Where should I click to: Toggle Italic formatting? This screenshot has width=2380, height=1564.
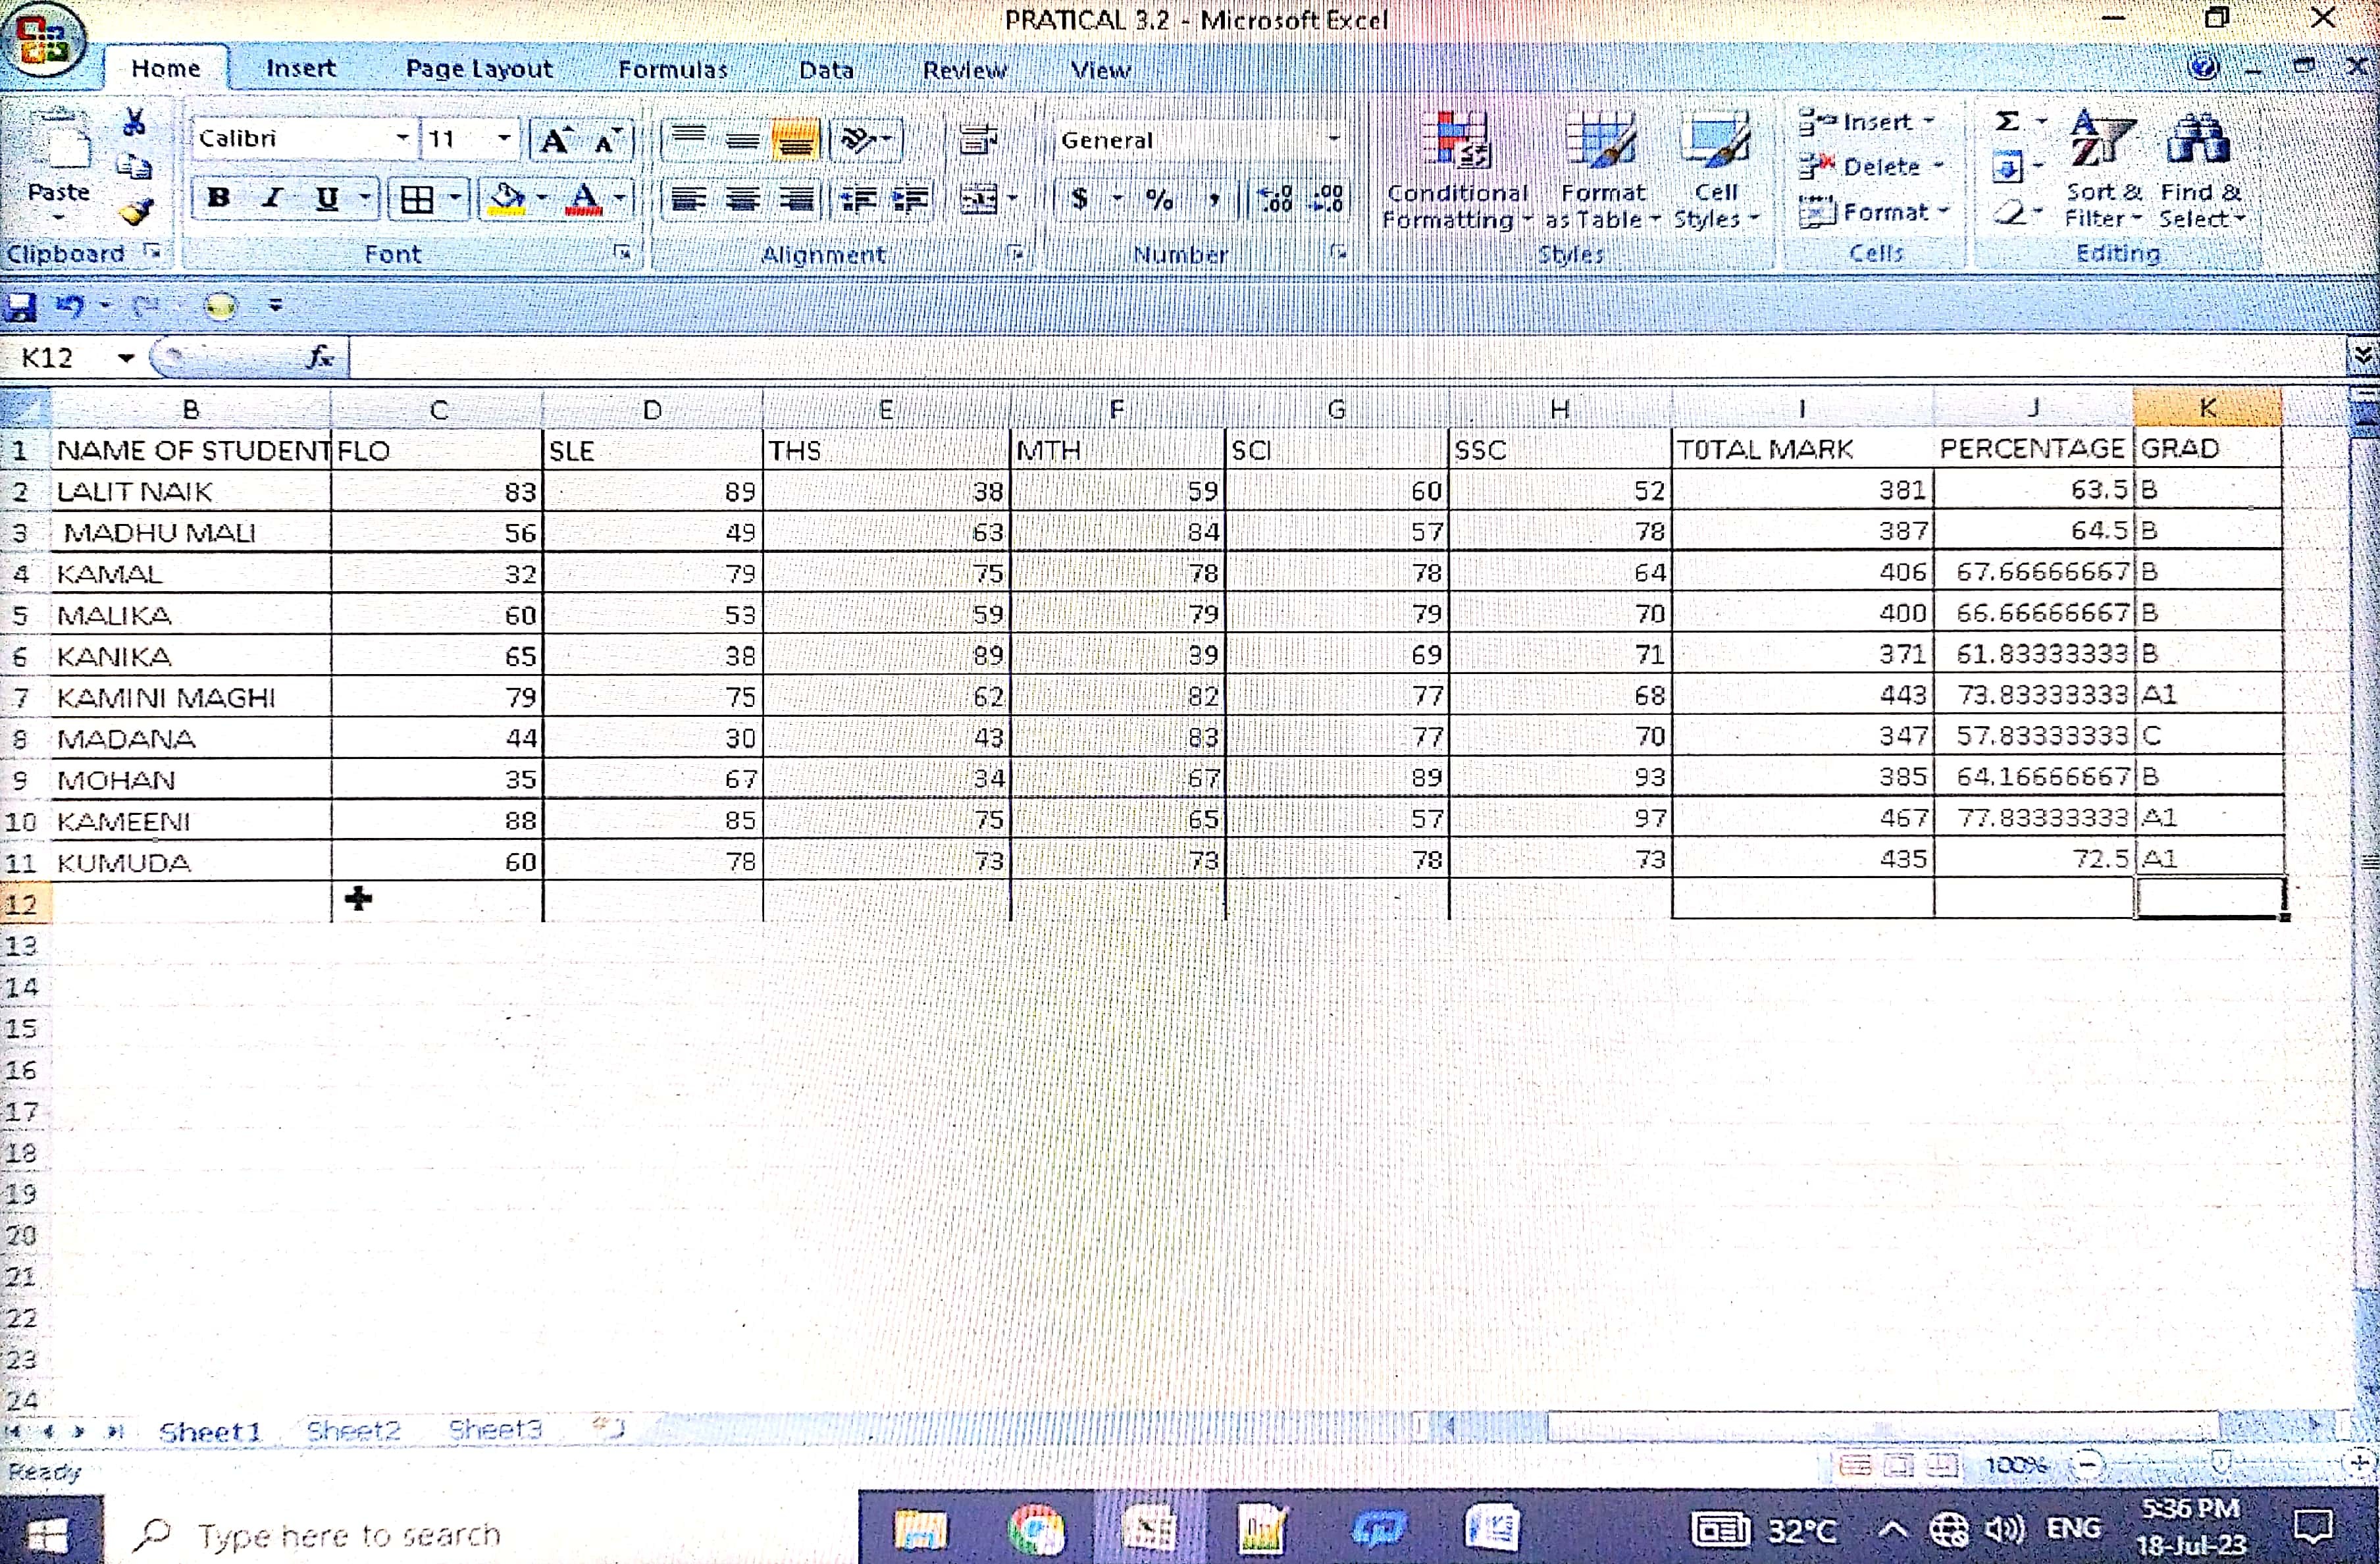coord(272,198)
